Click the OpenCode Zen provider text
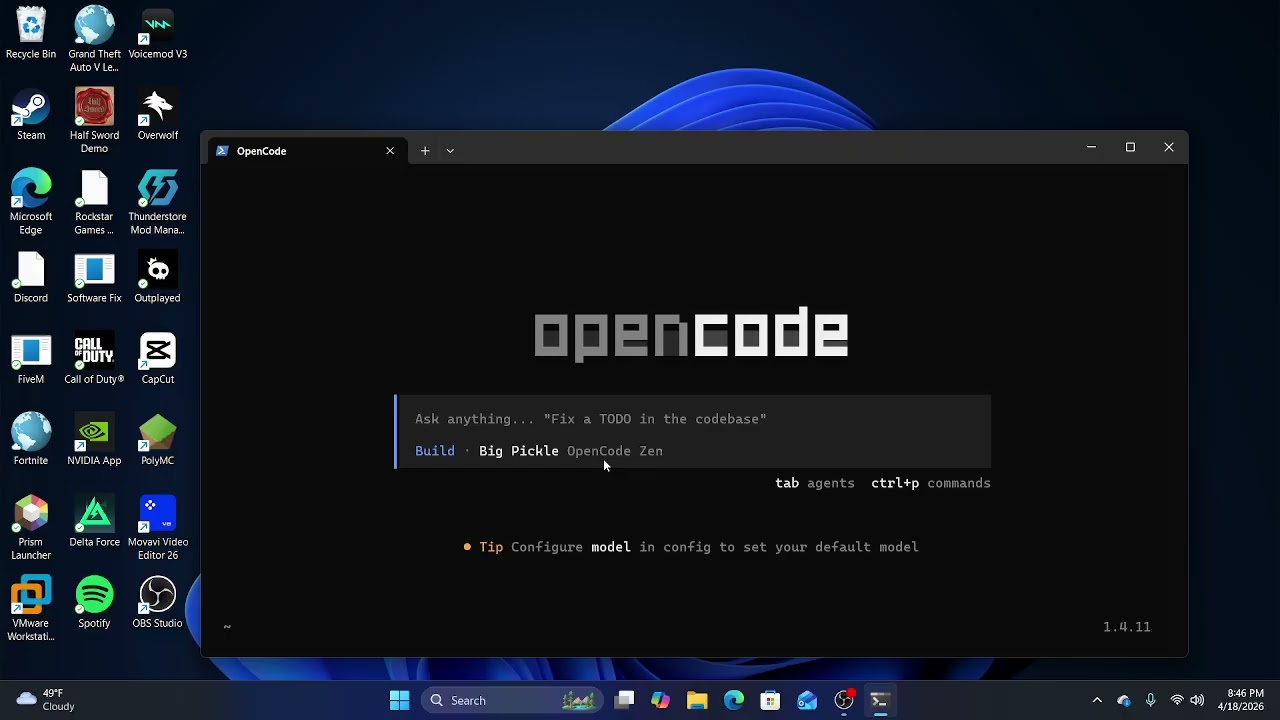The width and height of the screenshot is (1280, 720). pos(615,451)
